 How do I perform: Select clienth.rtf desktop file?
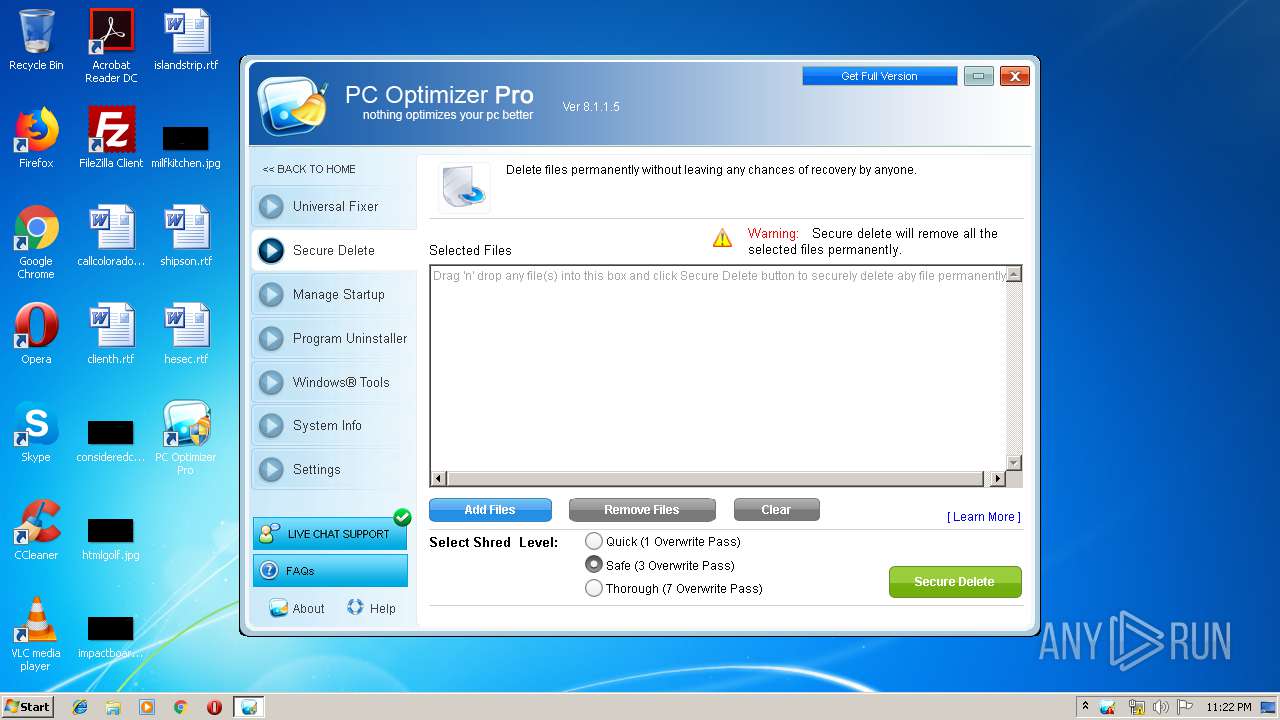111,334
